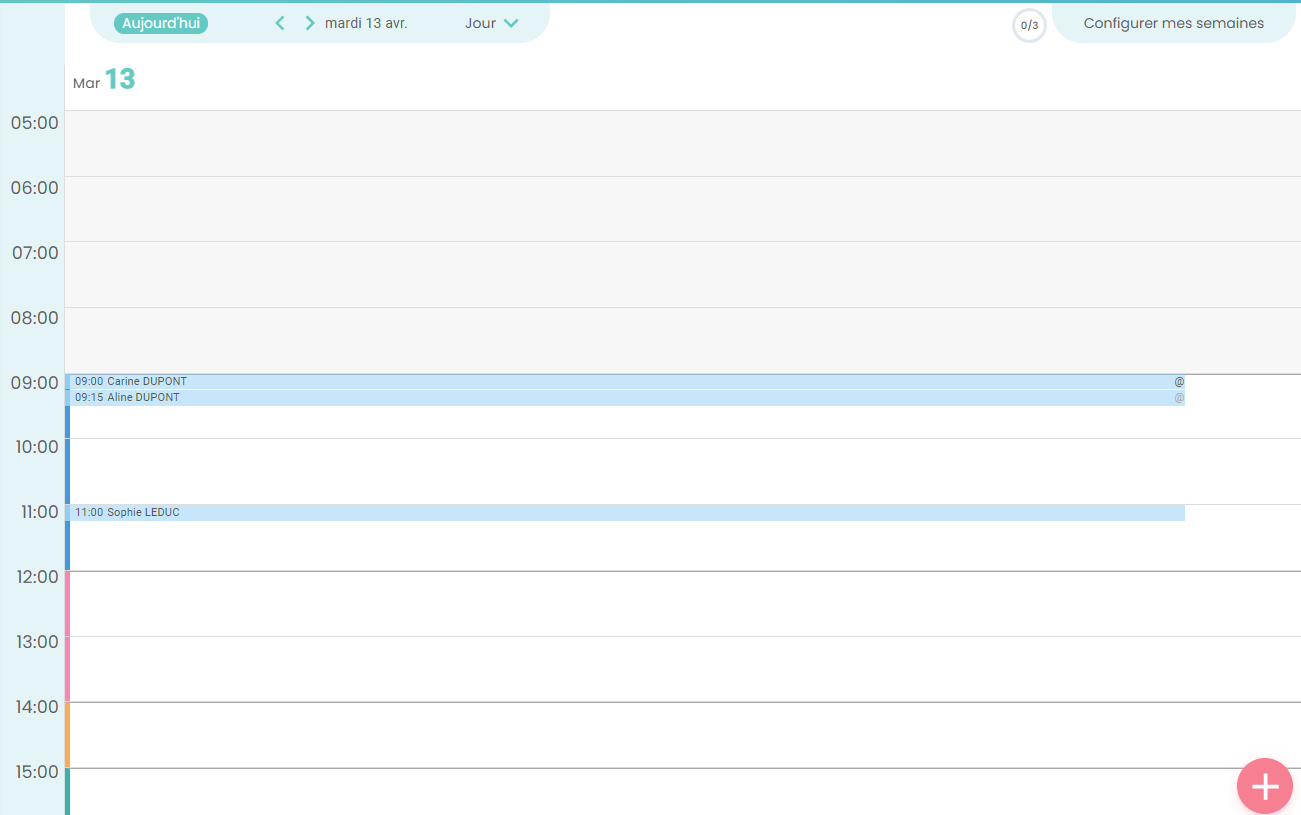Open the 09:00 Carine DUPONT appointment

coord(600,382)
